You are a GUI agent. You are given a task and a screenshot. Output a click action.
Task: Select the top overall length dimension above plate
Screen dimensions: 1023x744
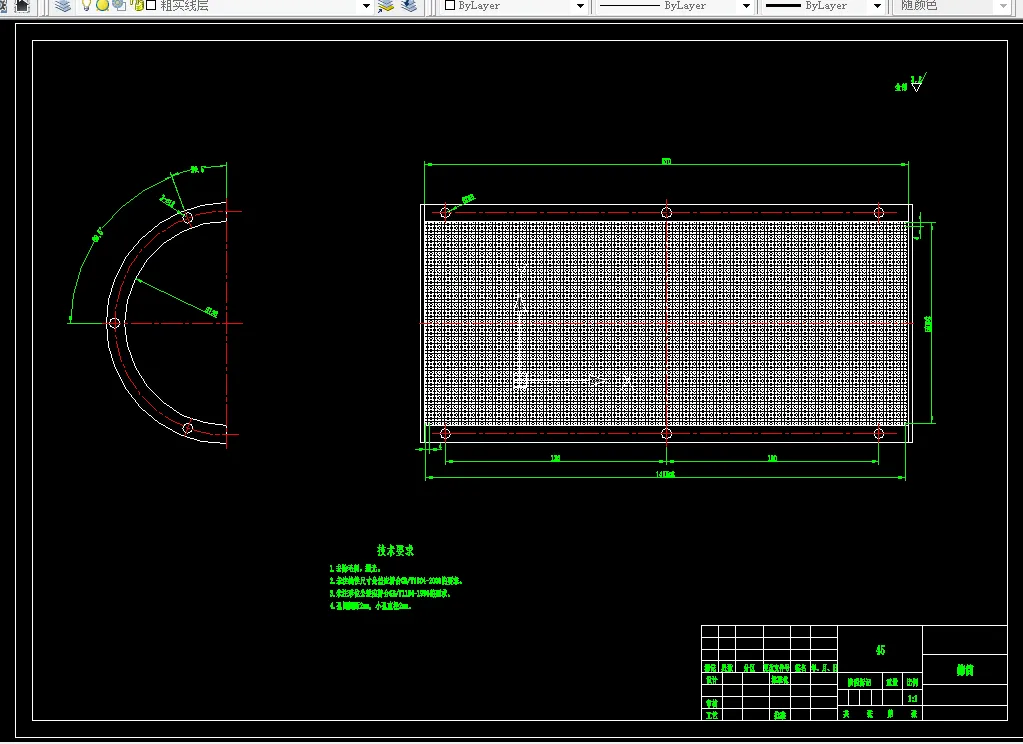coord(666,161)
